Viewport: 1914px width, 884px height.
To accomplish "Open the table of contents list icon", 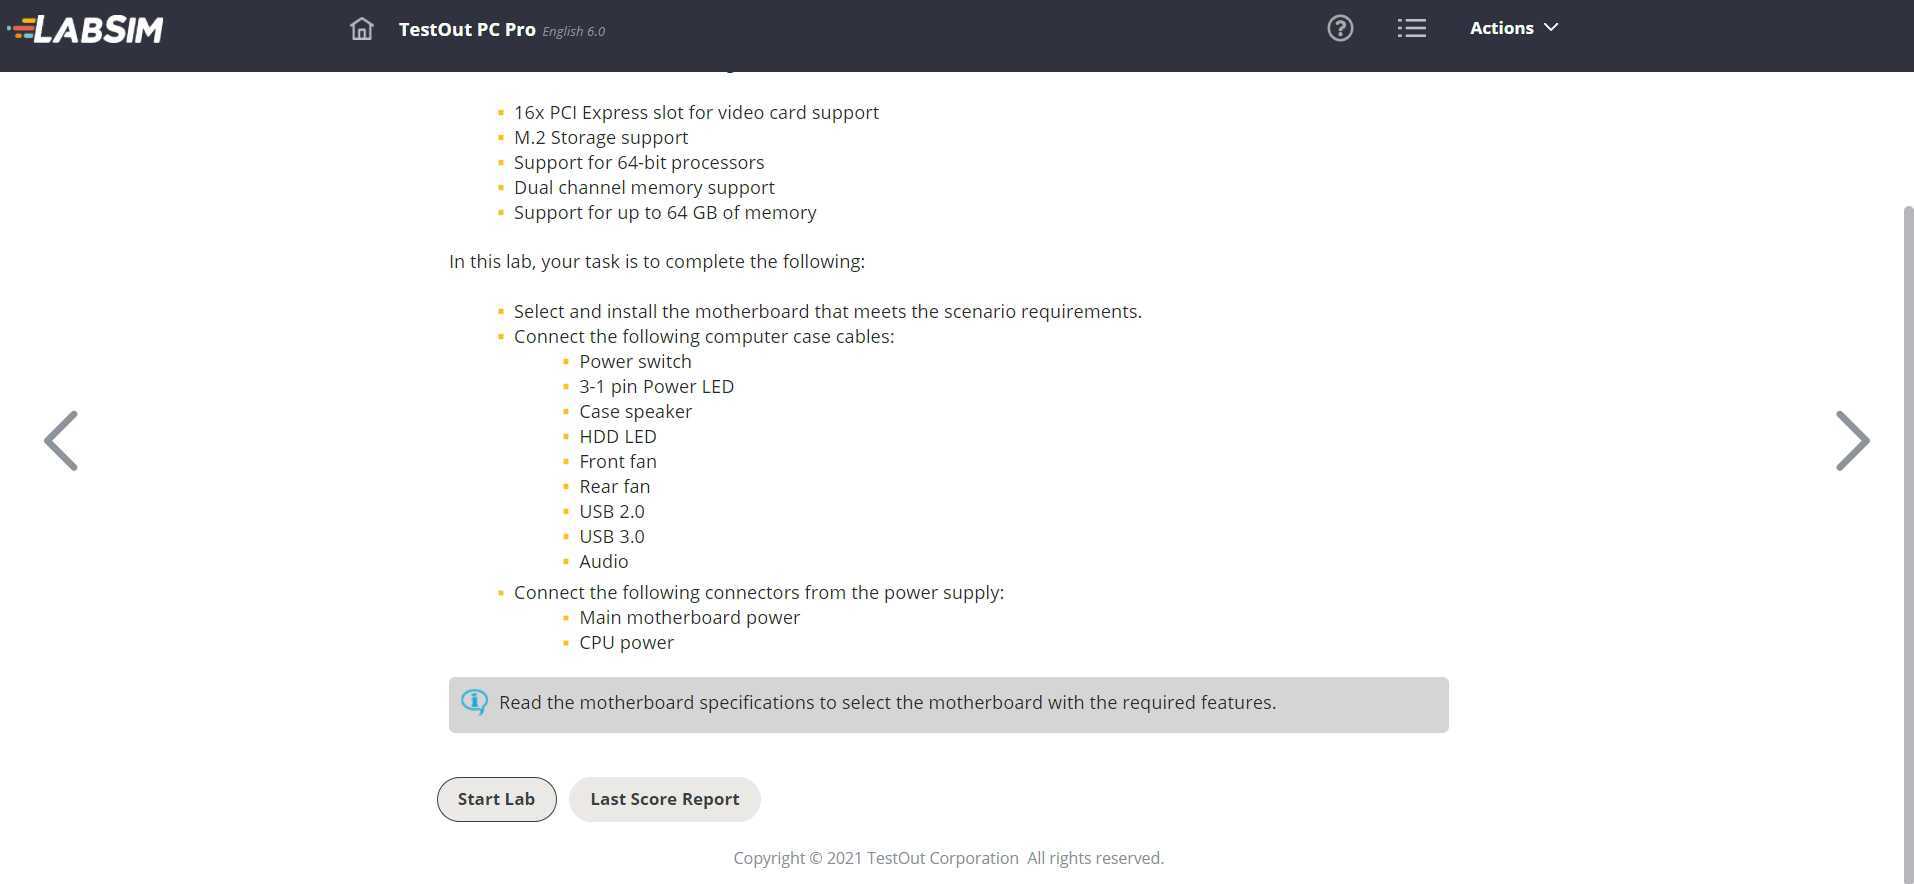I will pyautogui.click(x=1411, y=28).
